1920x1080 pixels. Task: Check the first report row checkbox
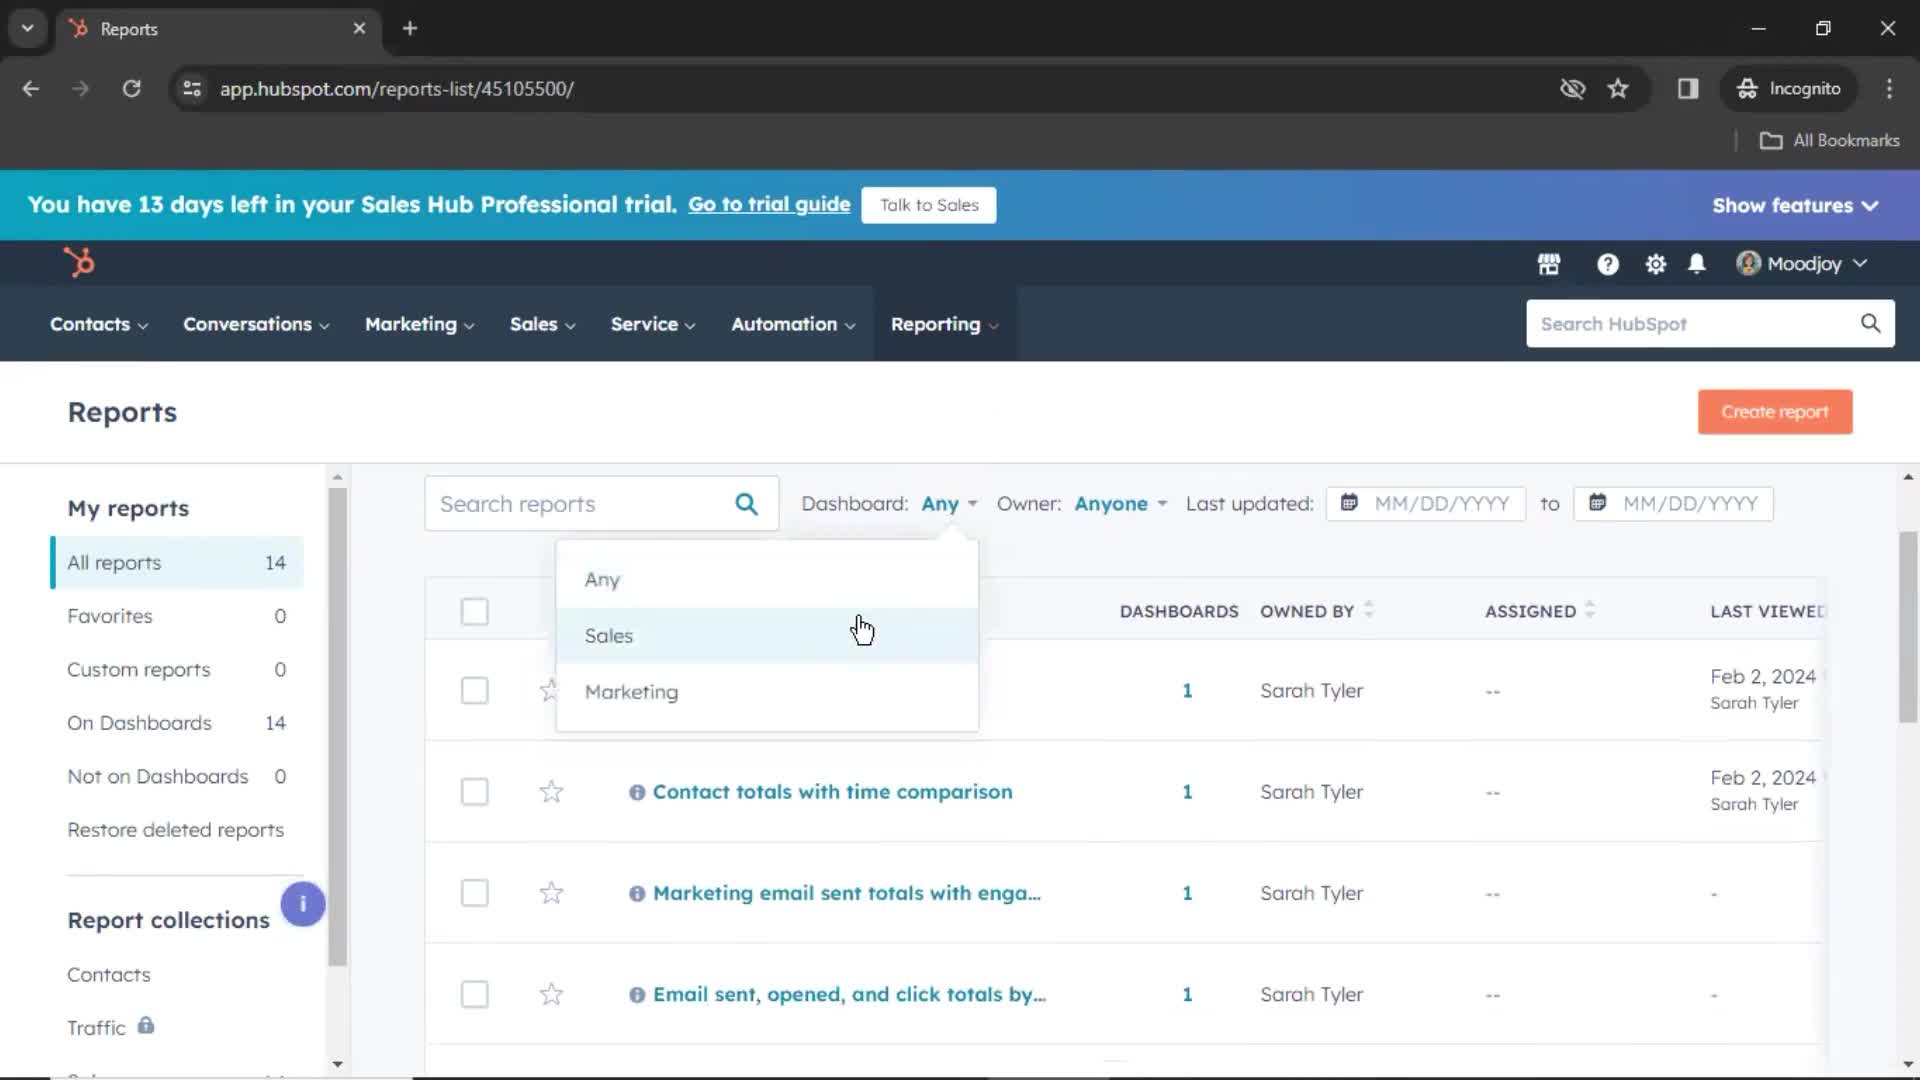click(475, 690)
